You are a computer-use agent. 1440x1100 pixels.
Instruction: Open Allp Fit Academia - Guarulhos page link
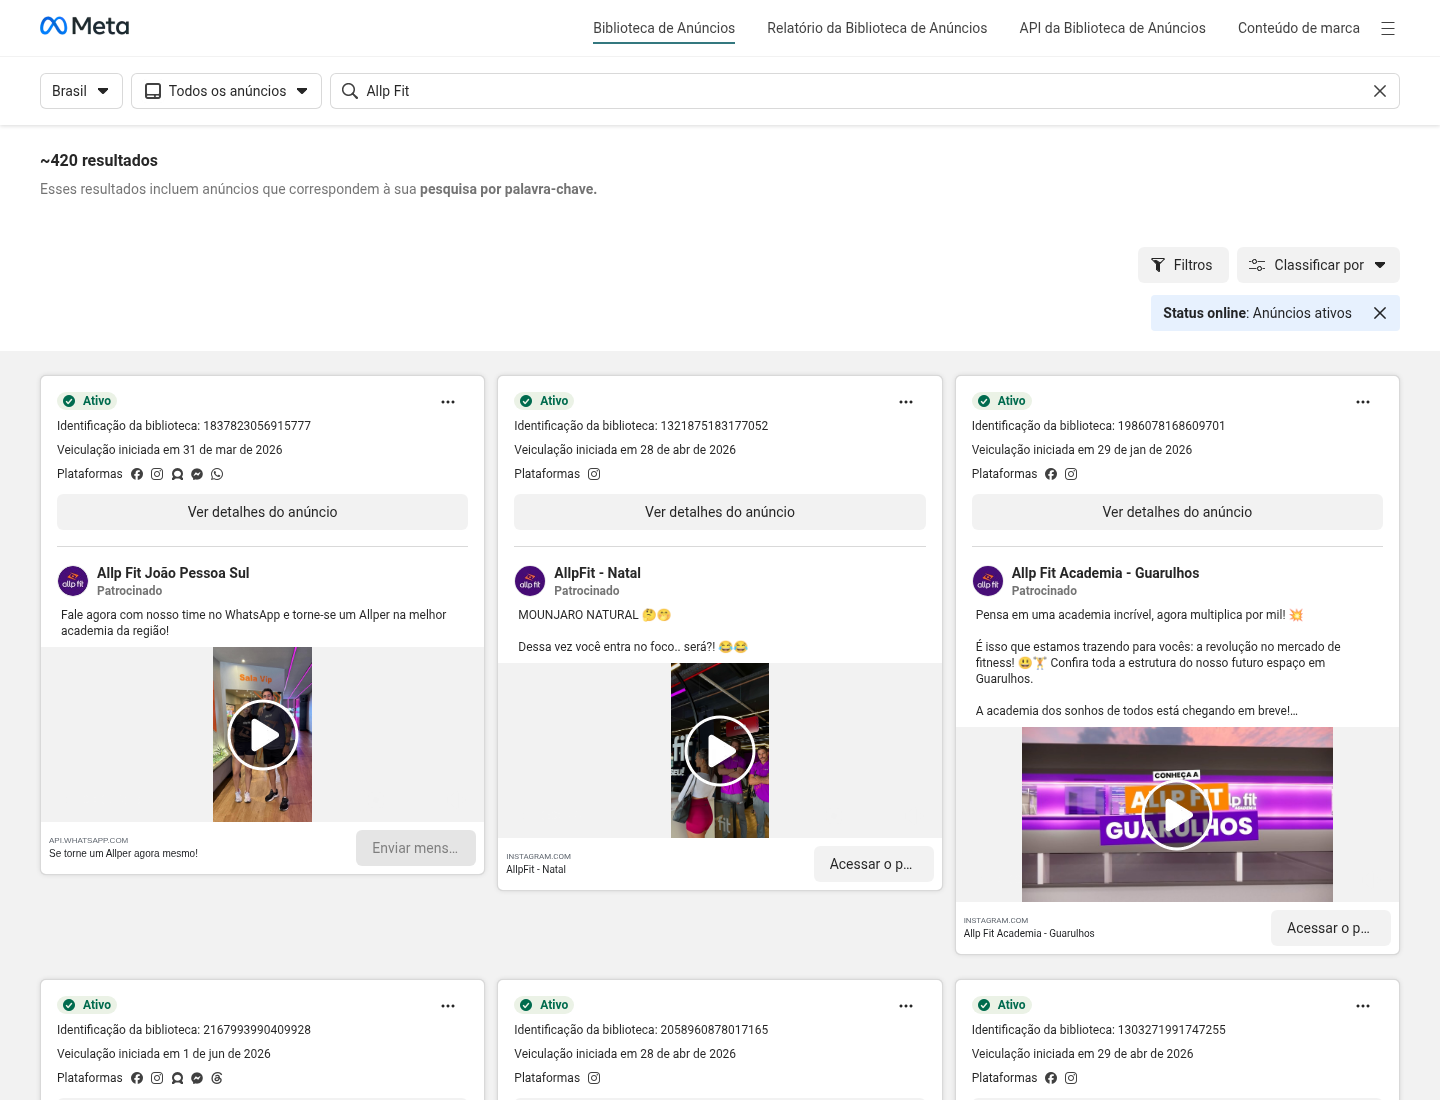(1105, 573)
